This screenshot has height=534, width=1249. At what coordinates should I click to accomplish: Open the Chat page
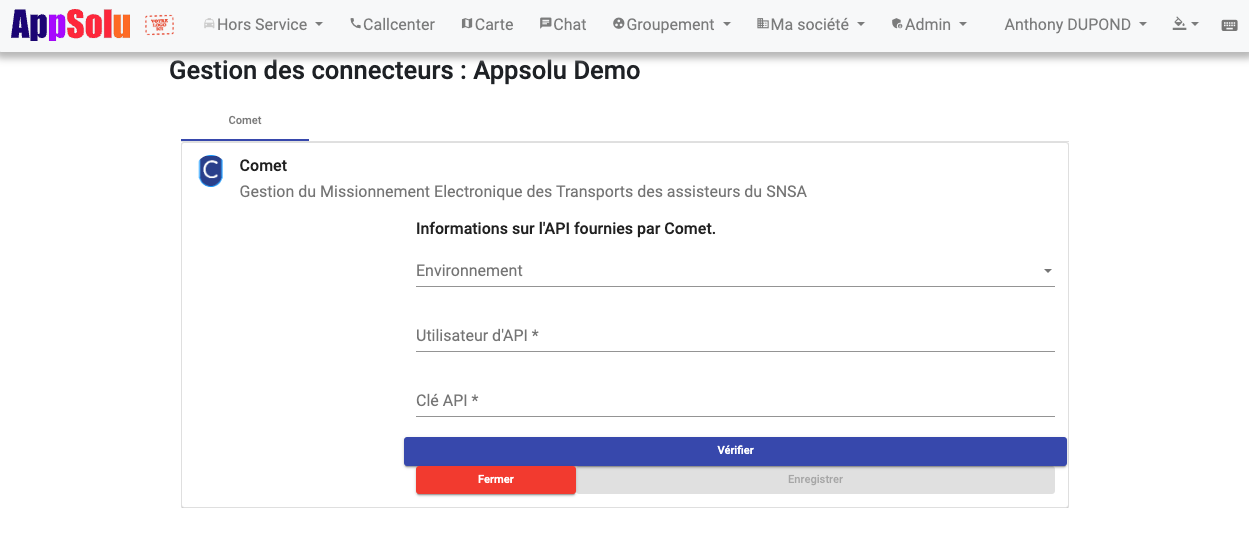562,25
